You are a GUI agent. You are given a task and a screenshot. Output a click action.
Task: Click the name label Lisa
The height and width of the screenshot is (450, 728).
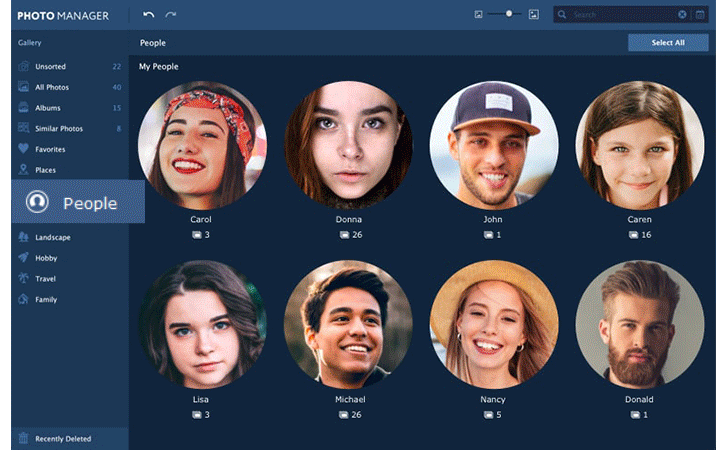[x=201, y=399]
